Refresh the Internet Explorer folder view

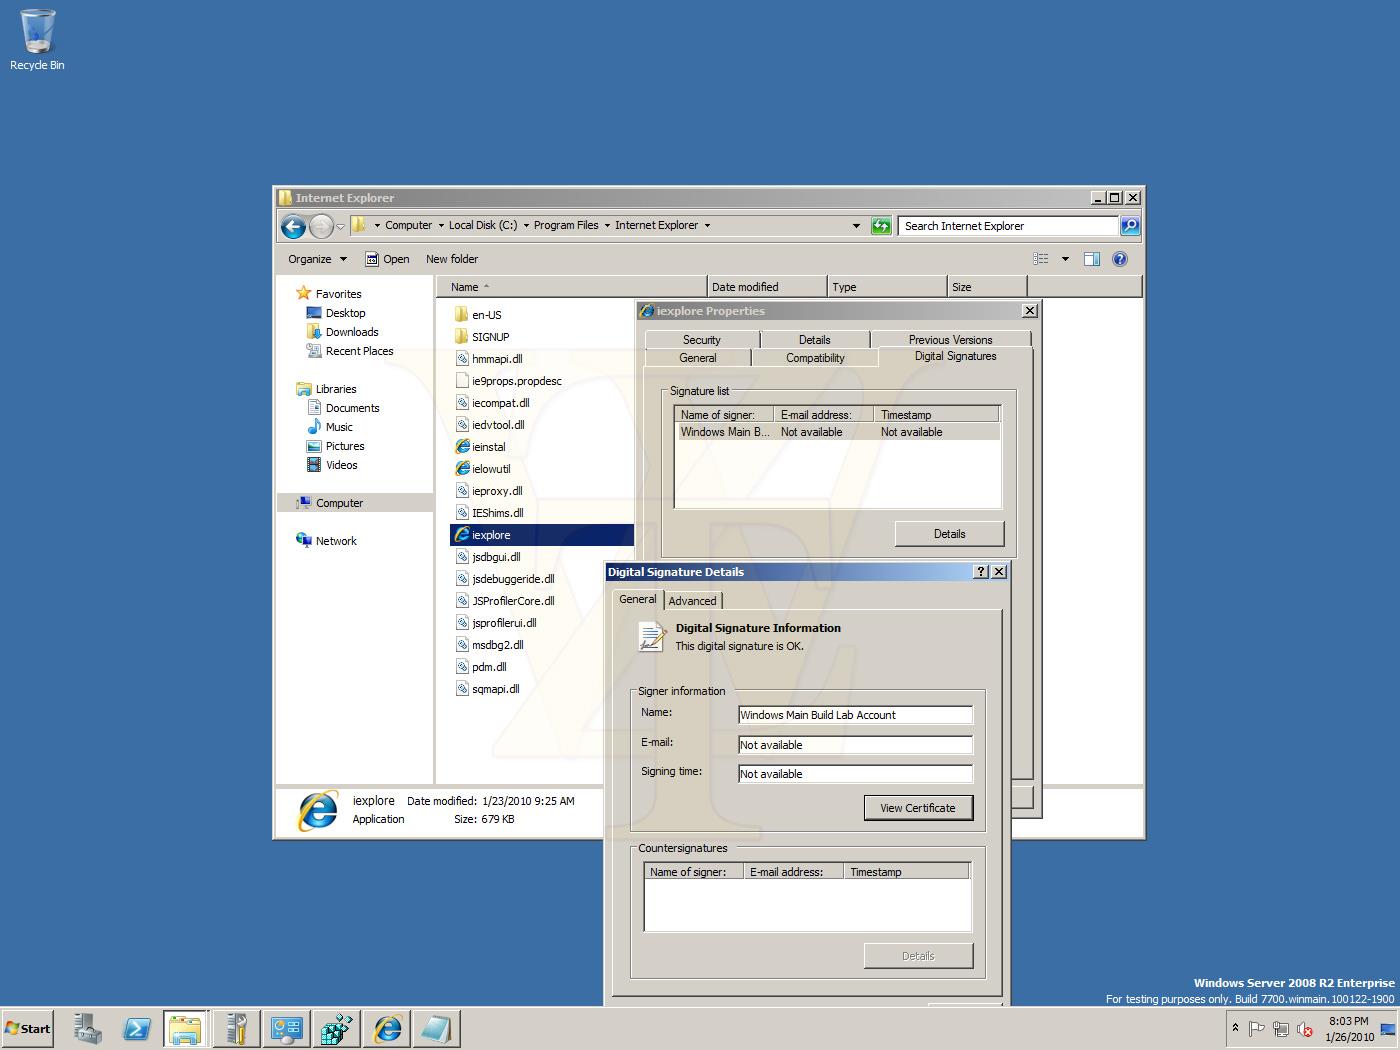coord(880,226)
